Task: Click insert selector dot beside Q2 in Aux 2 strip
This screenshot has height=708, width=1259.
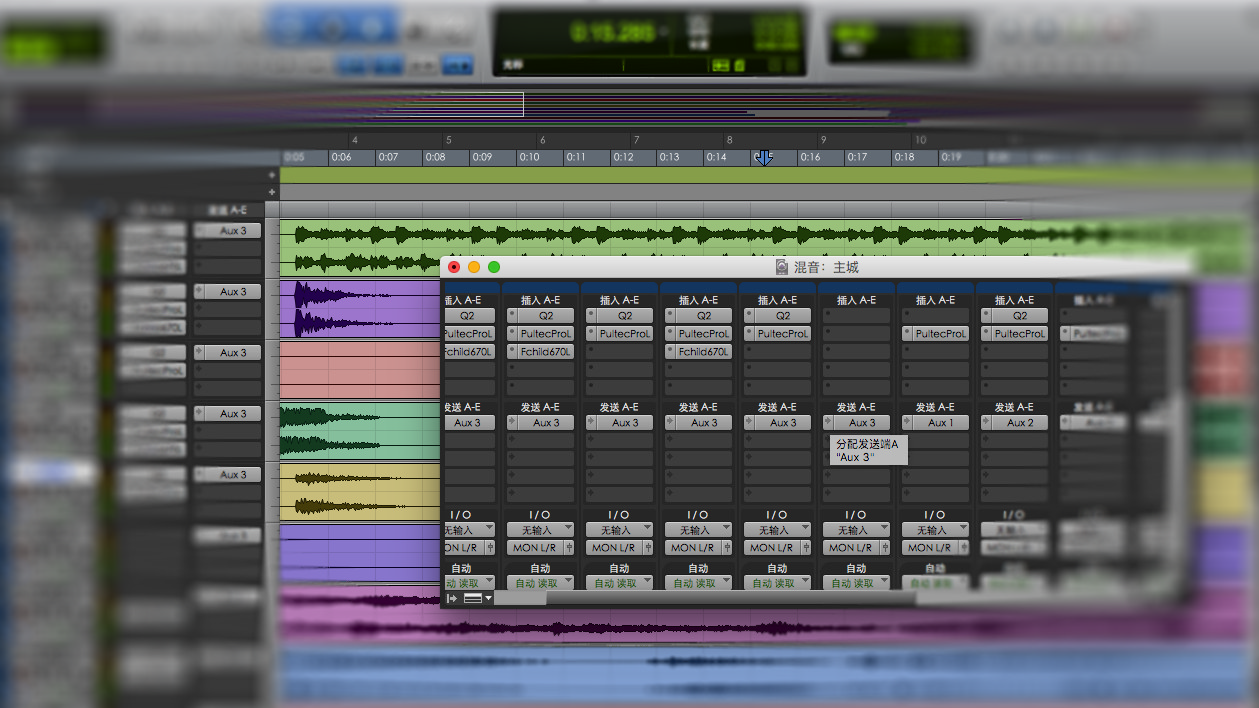Action: (x=986, y=316)
